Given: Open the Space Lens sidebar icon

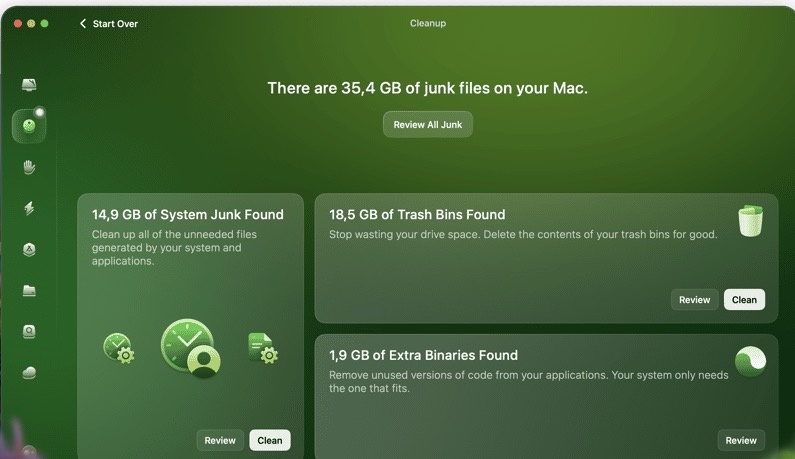Looking at the screenshot, I should (x=29, y=332).
